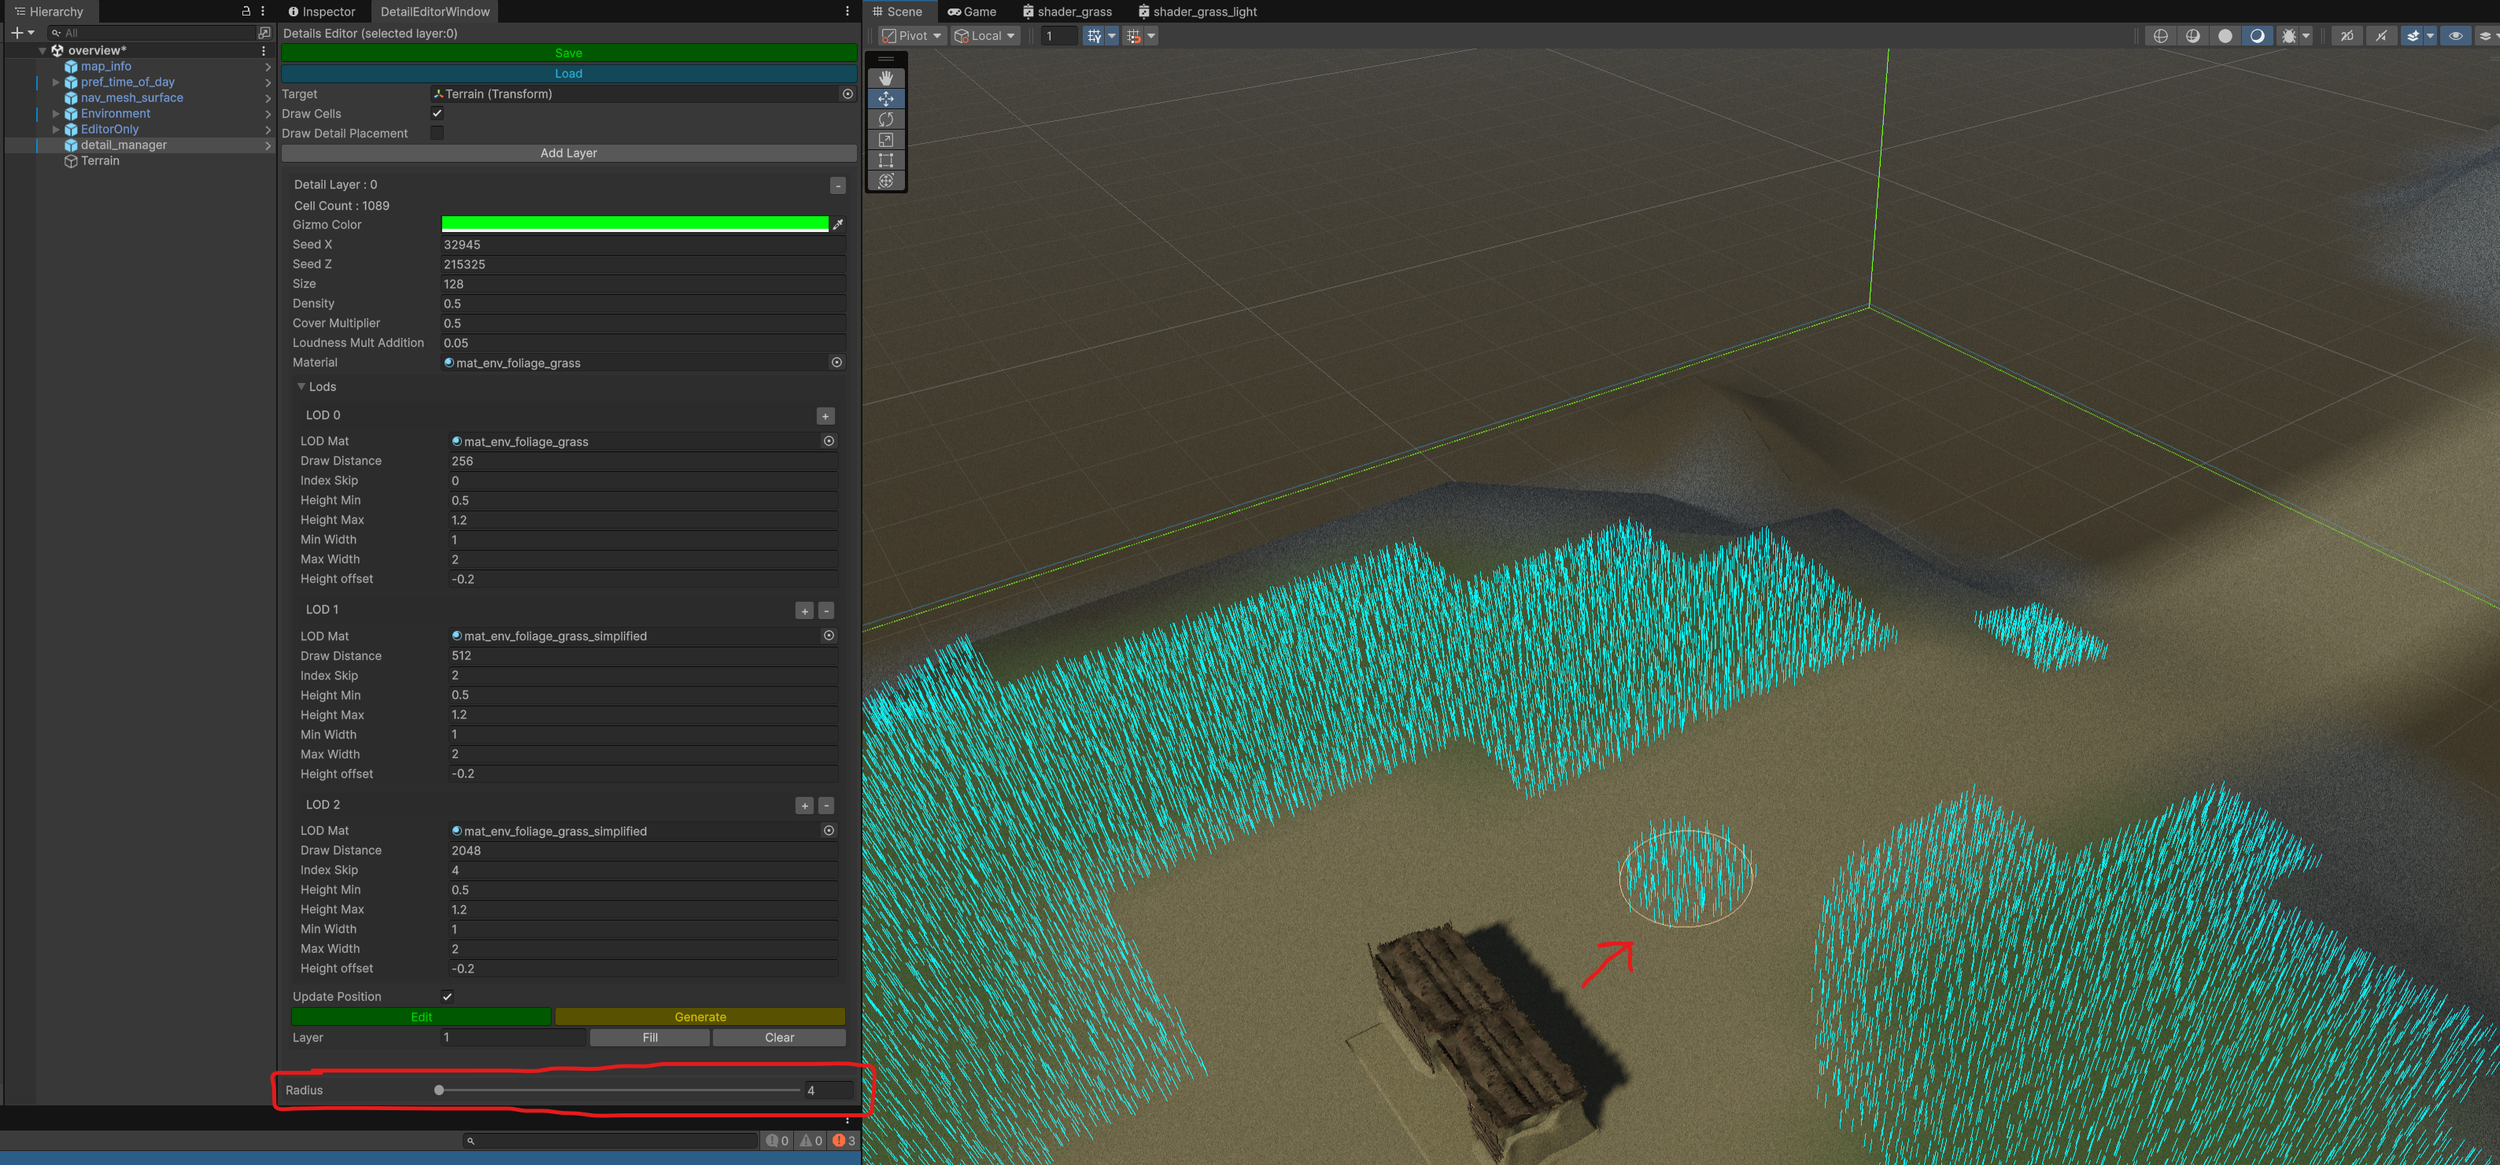Screen dimensions: 2500x1165
Task: Switch to the Game tab
Action: pyautogui.click(x=971, y=12)
